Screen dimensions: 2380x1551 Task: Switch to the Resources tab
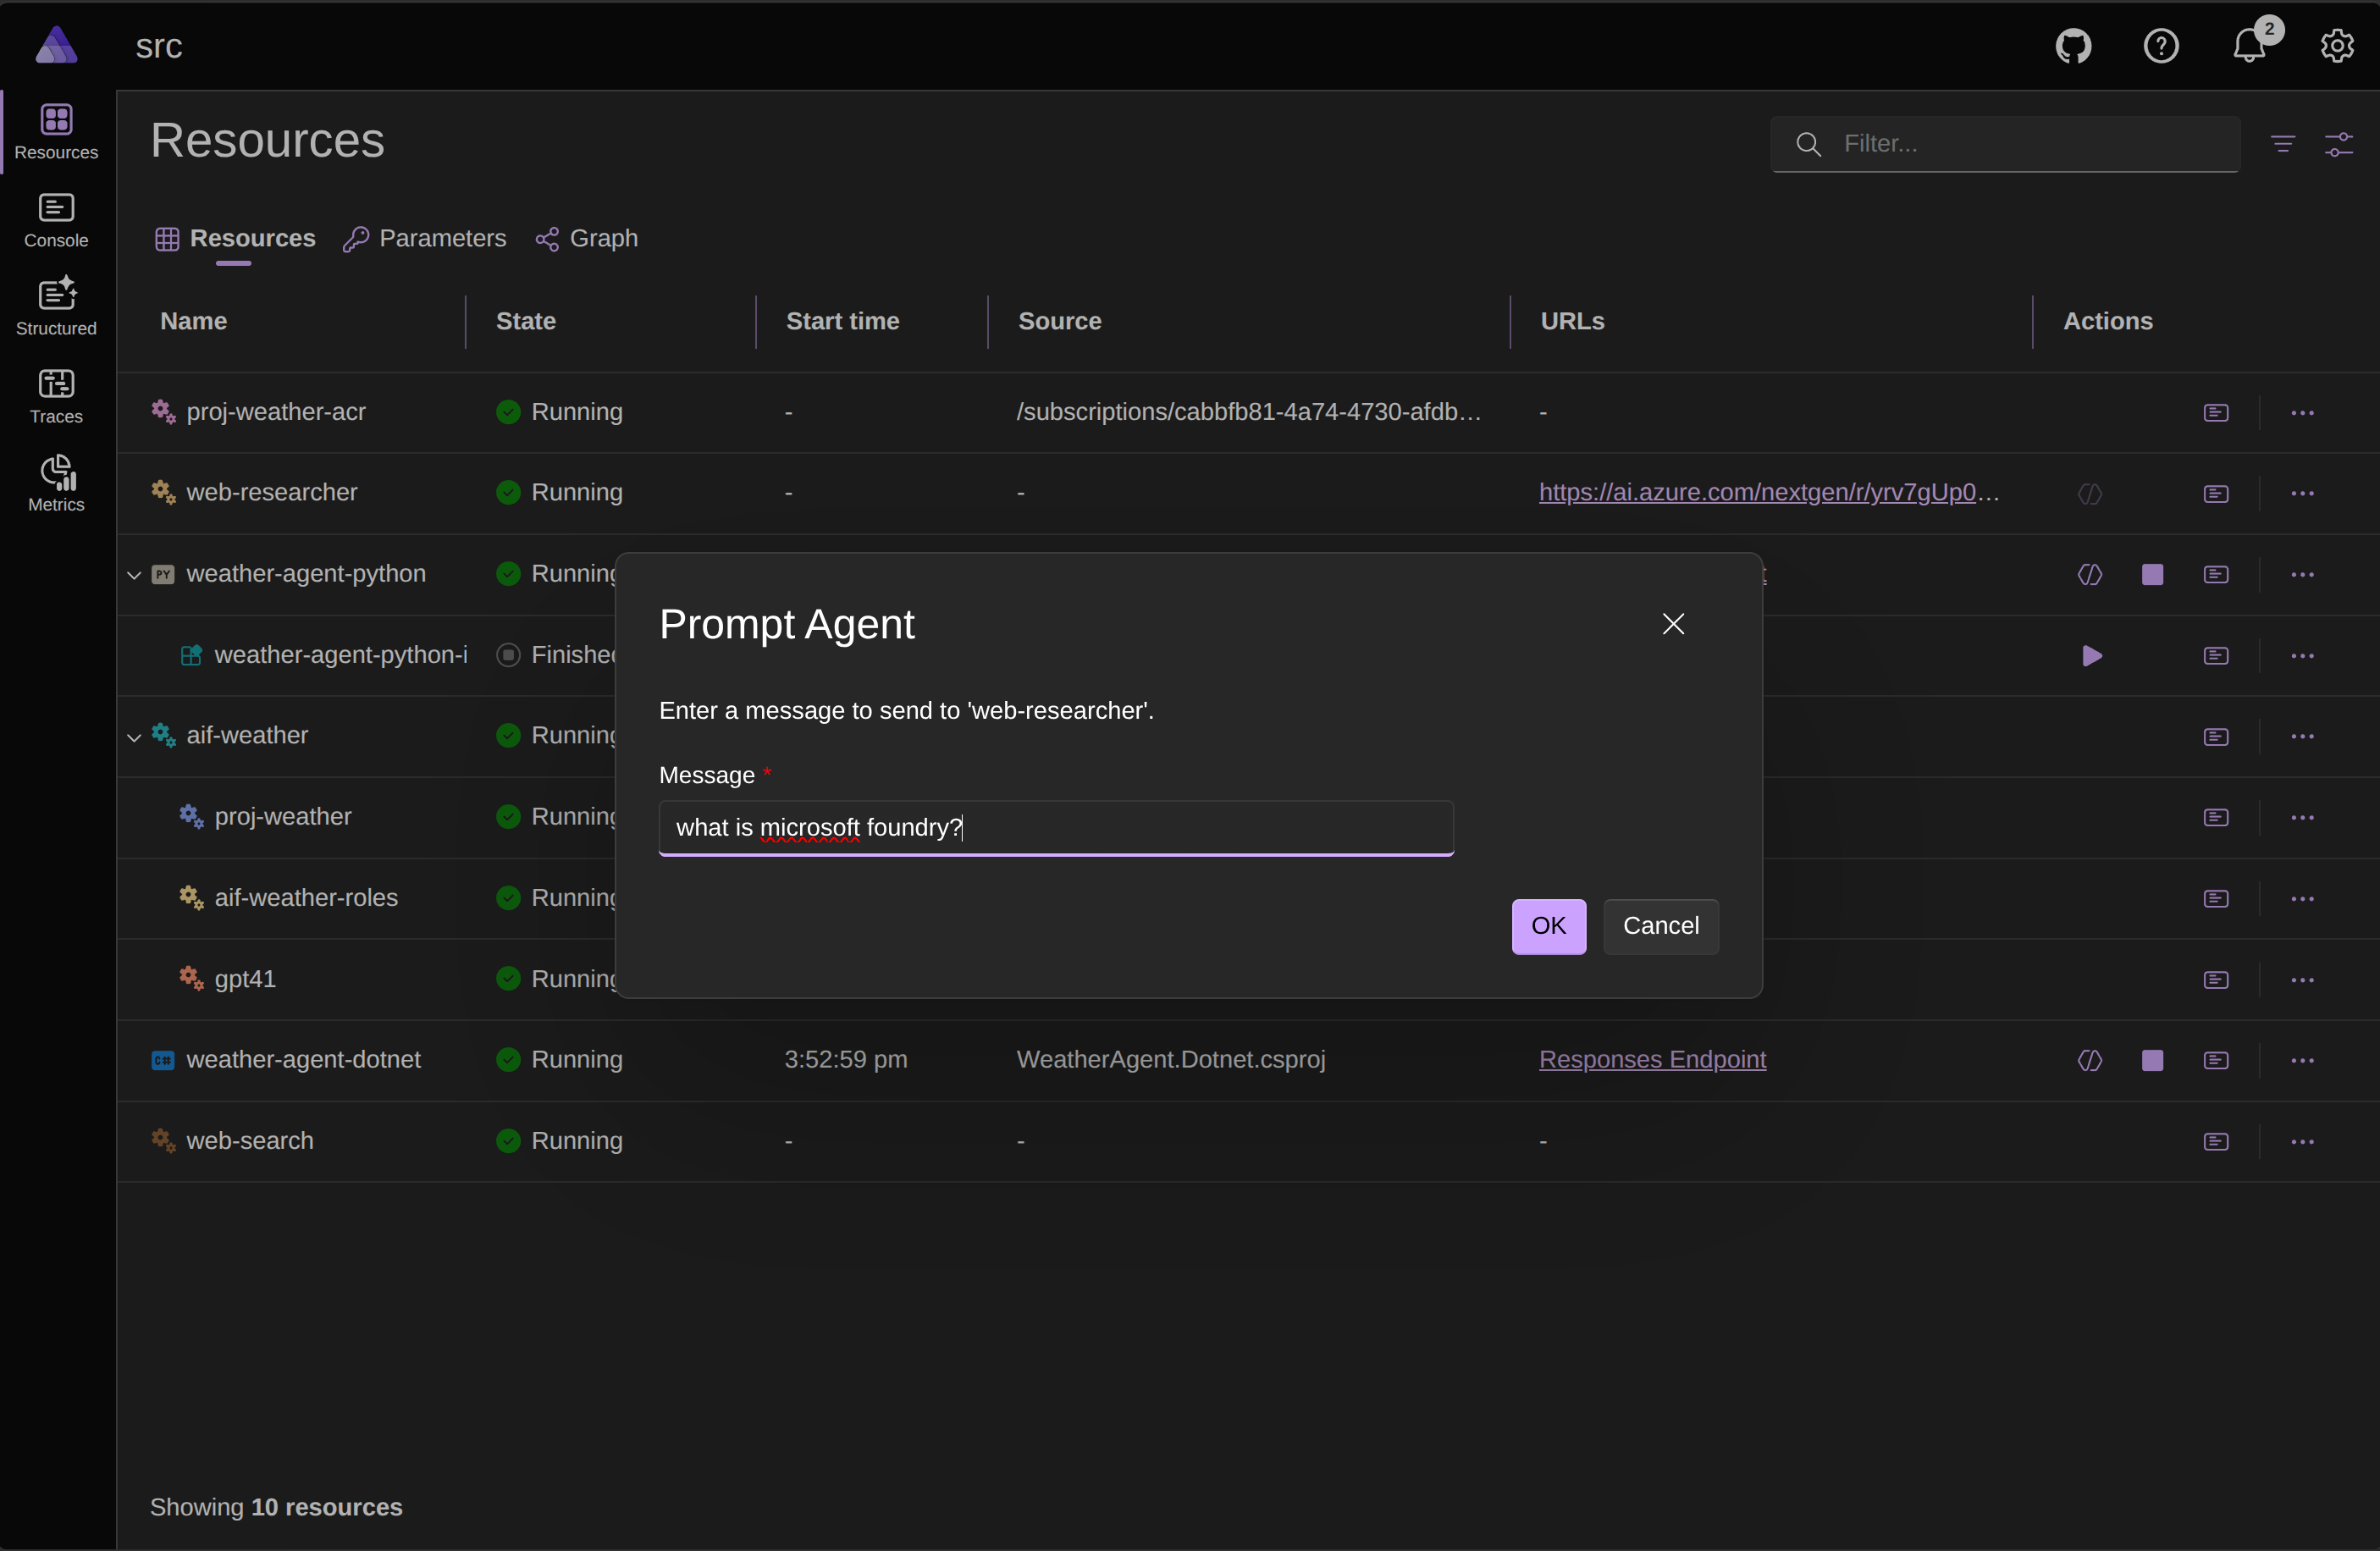pos(235,239)
